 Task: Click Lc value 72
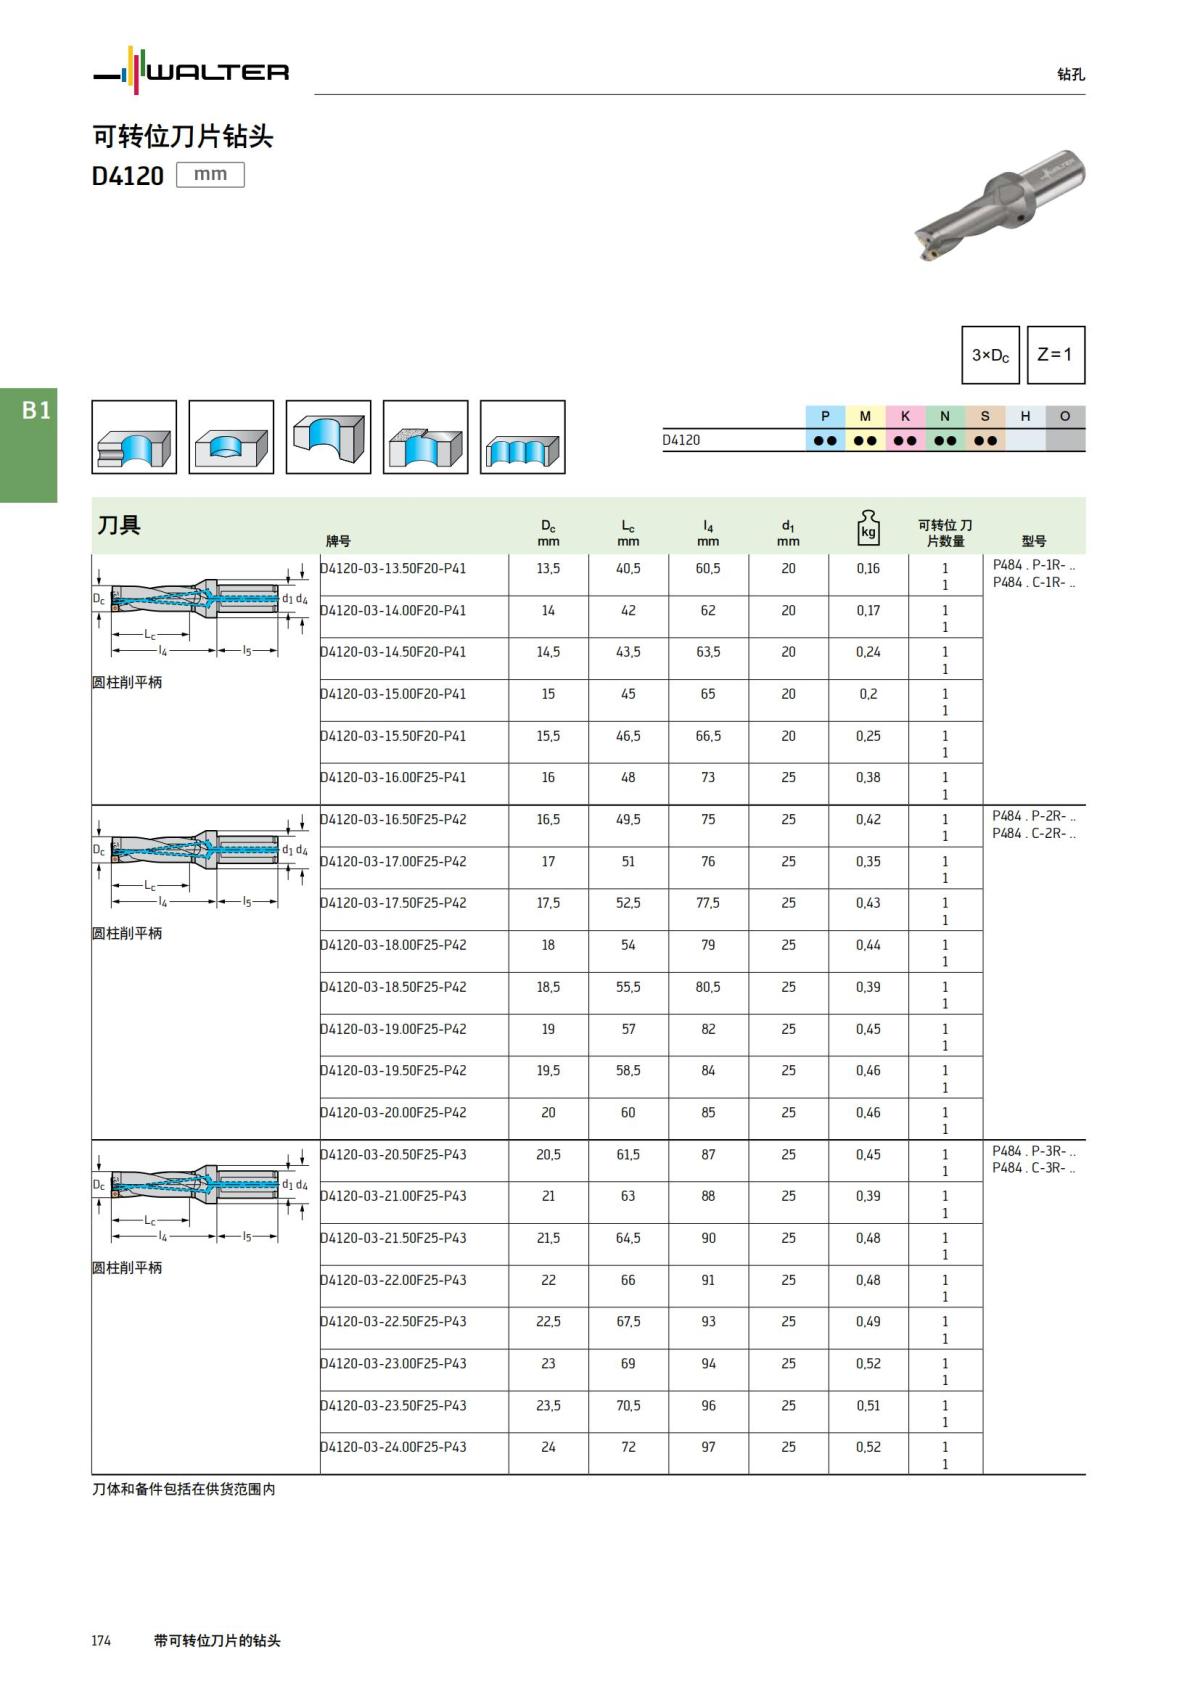pos(628,1447)
